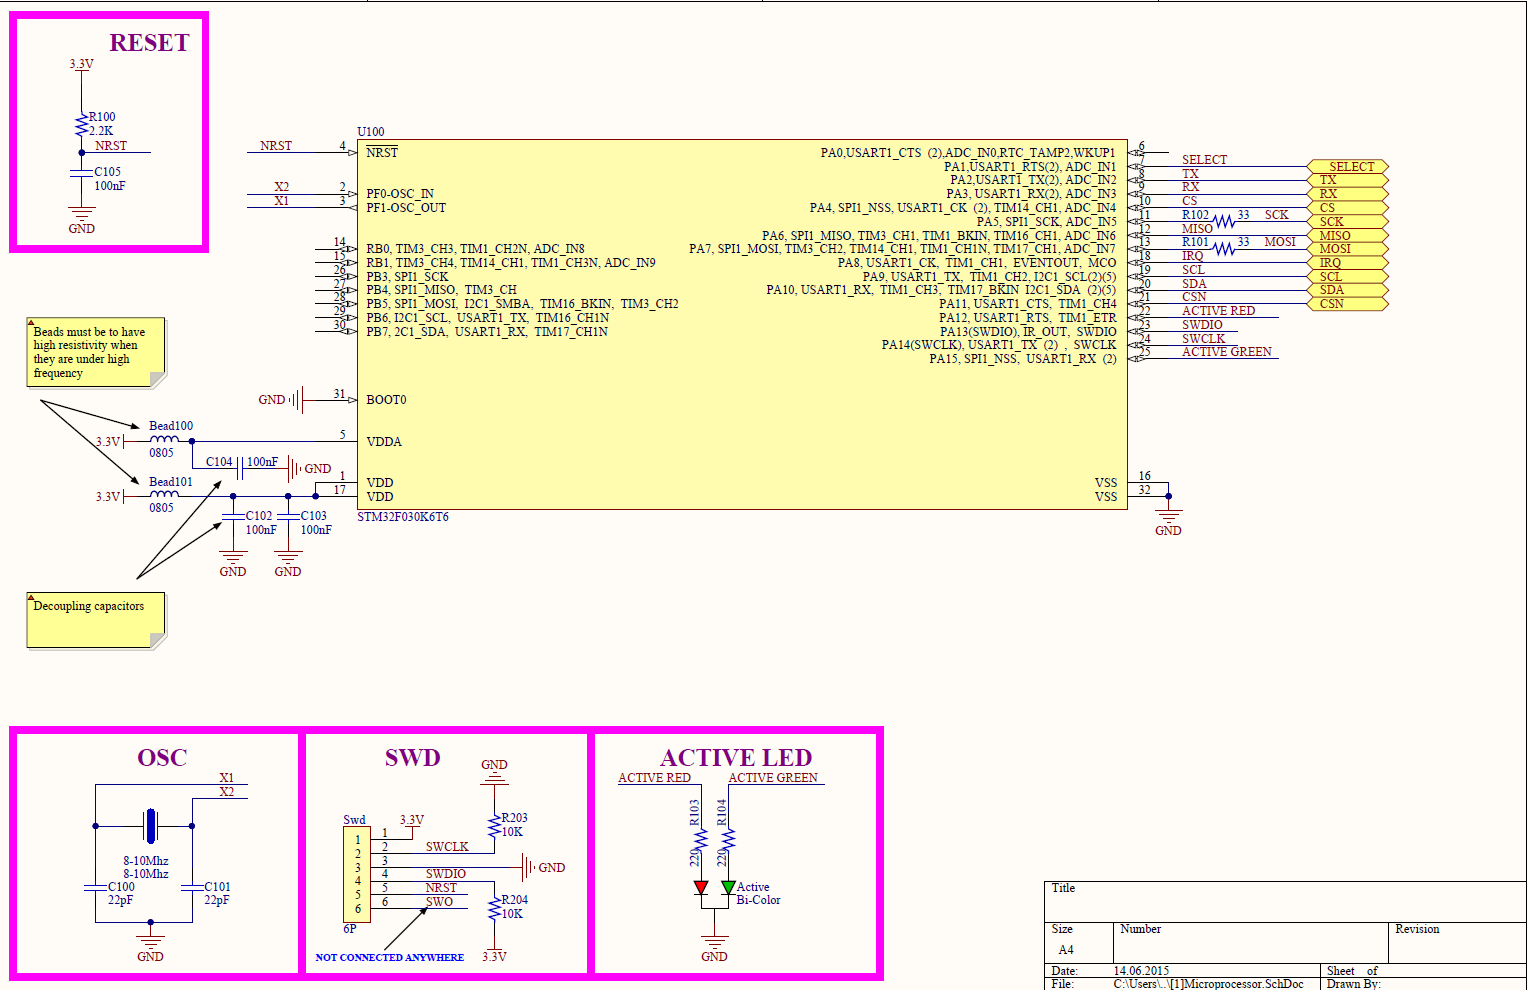Select the Swd 6P connector symbol

pyautogui.click(x=357, y=874)
